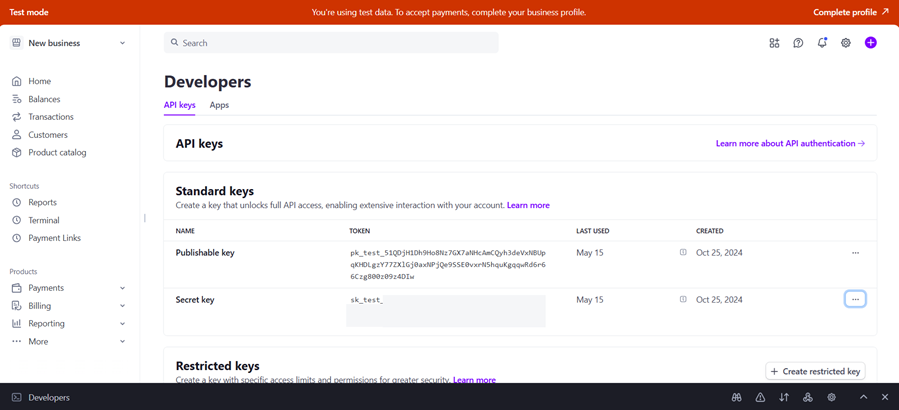Click the help question mark icon
This screenshot has height=410, width=899.
pos(798,43)
